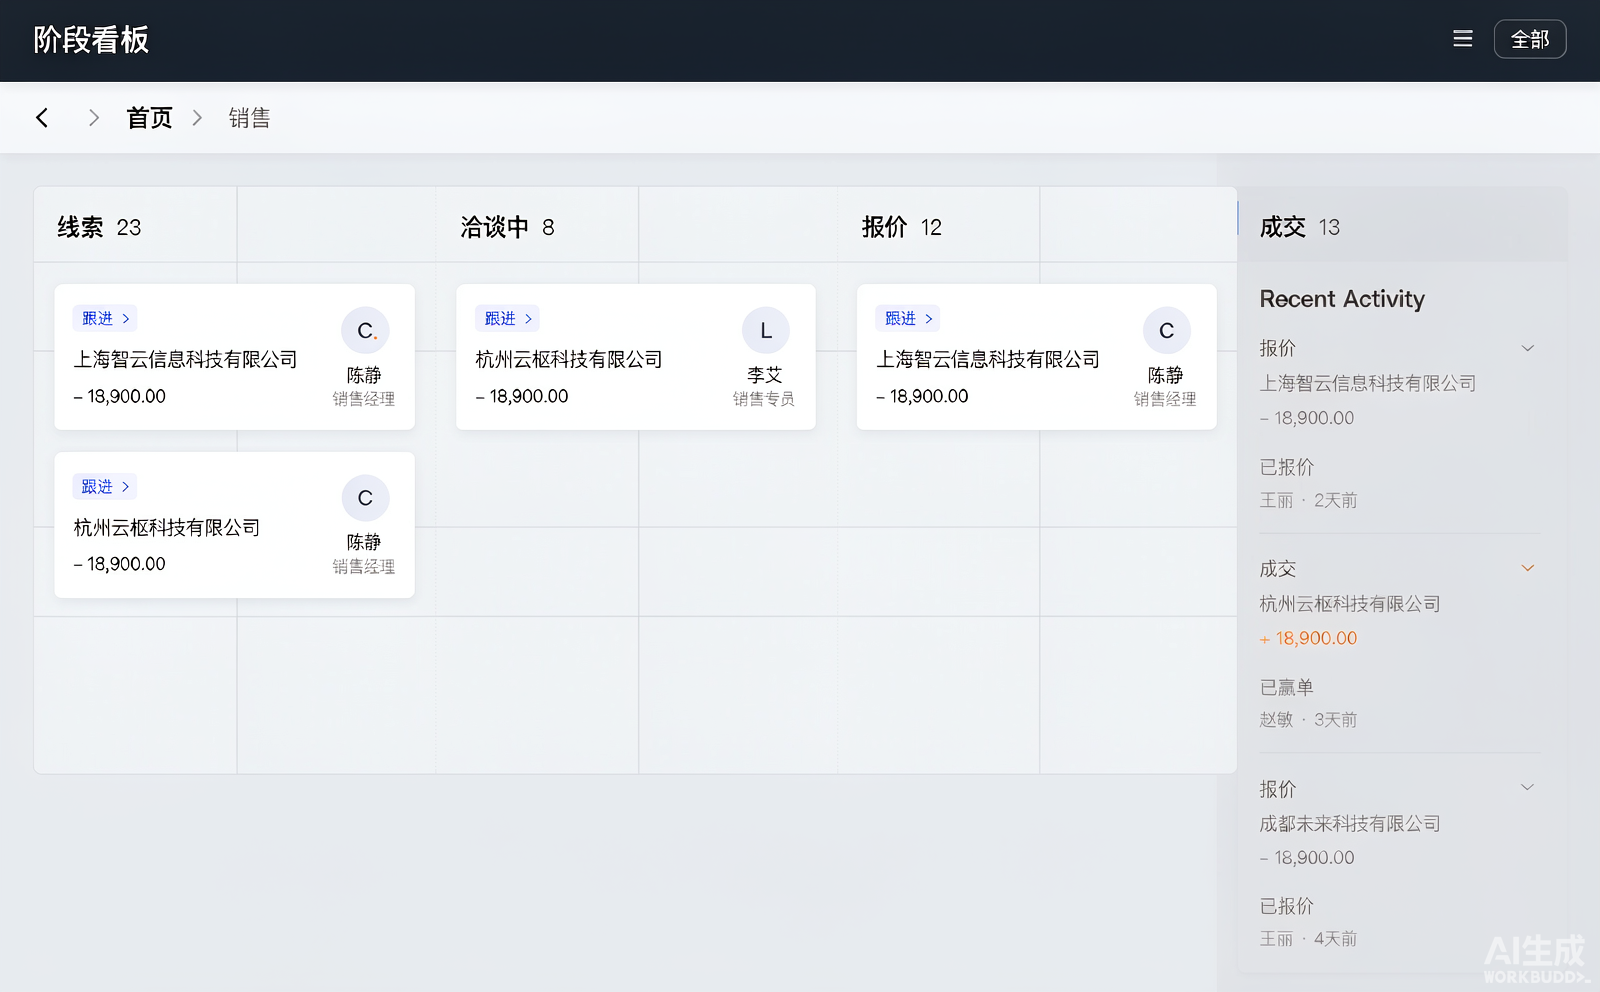The height and width of the screenshot is (992, 1600).
Task: Click 跟进 tag on 洽谈中 杭州云枢 card
Action: coord(507,318)
